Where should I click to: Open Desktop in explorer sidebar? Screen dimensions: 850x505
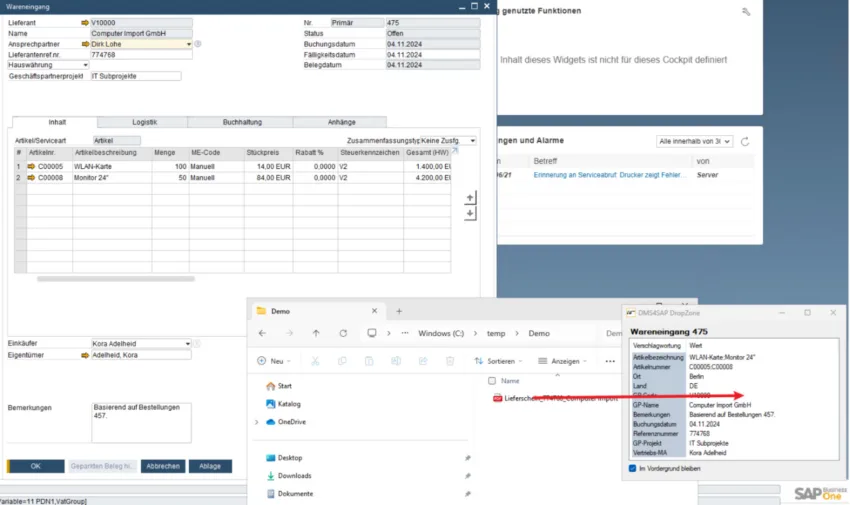[x=284, y=458]
